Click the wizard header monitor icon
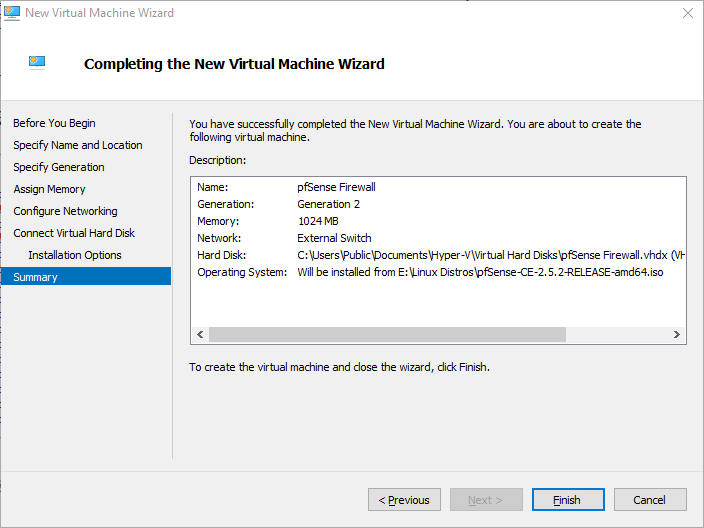This screenshot has height=528, width=704. pyautogui.click(x=37, y=62)
